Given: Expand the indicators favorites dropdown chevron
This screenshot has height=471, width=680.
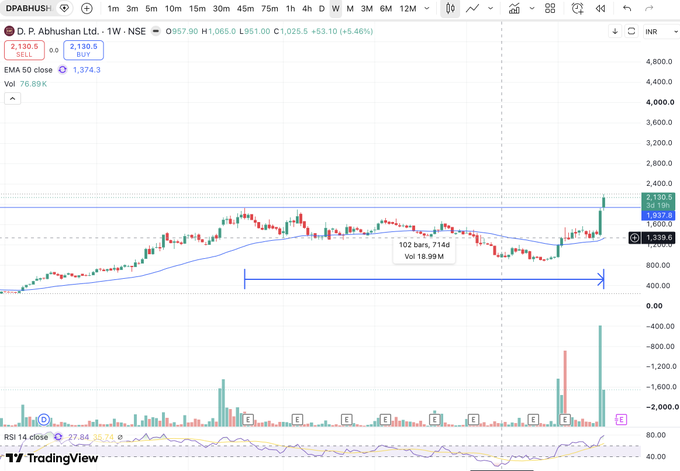Looking at the screenshot, I should [532, 8].
